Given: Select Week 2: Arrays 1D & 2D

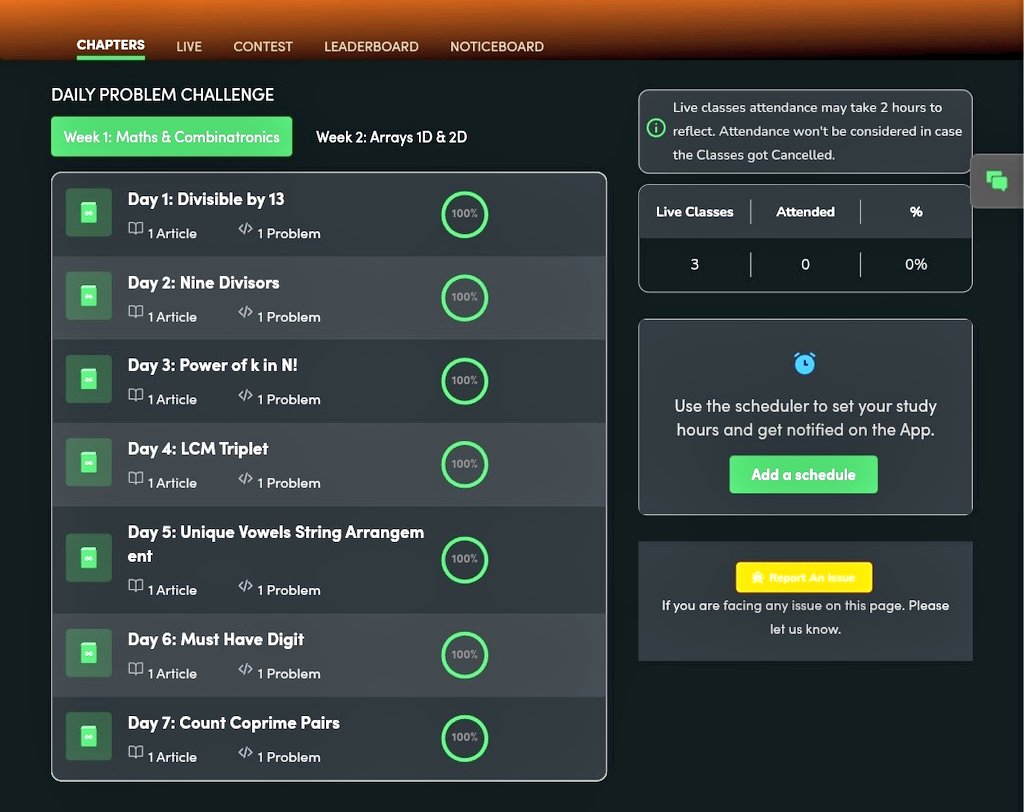Looking at the screenshot, I should [x=391, y=137].
